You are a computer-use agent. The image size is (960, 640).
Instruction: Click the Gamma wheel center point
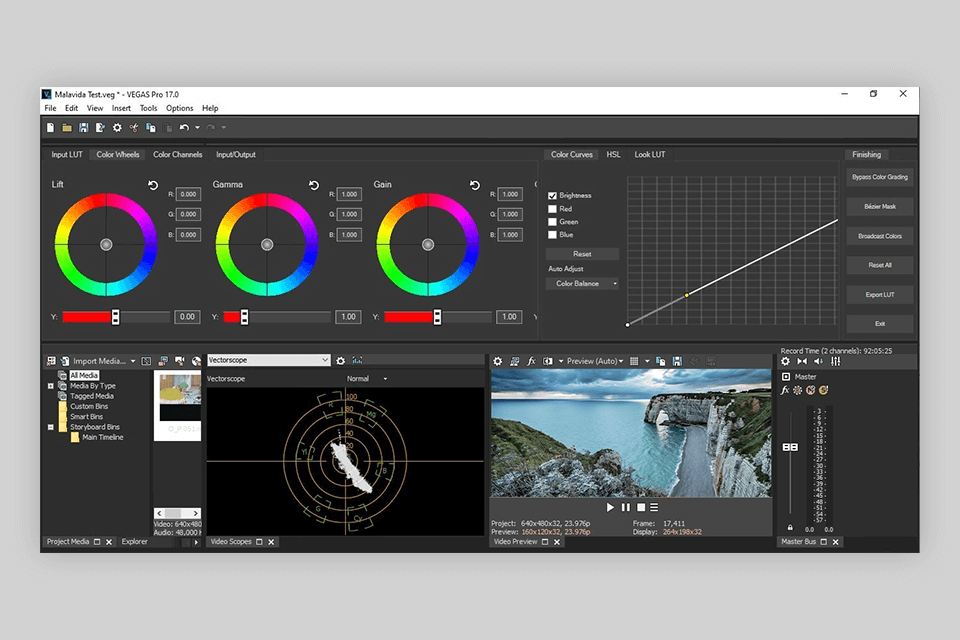pos(267,245)
